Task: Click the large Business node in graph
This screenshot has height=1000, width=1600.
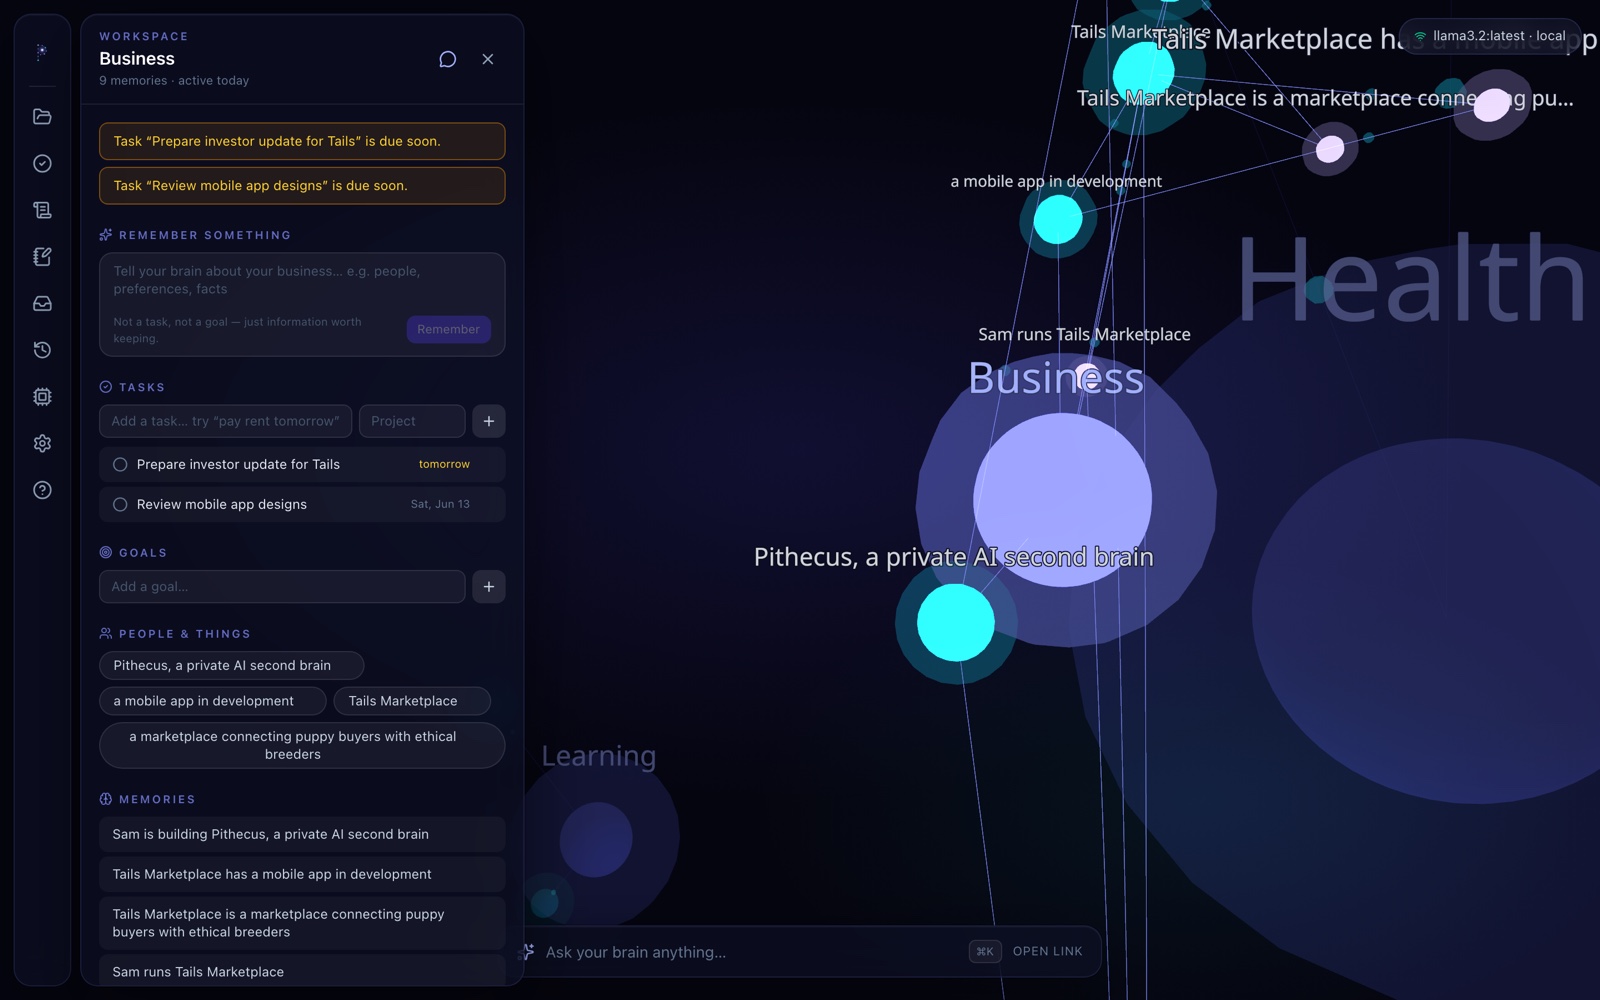Action: (x=1062, y=500)
